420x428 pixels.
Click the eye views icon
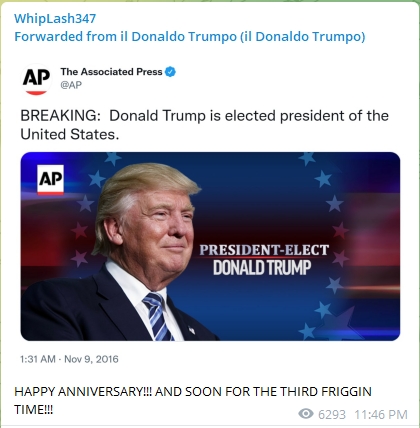306,414
